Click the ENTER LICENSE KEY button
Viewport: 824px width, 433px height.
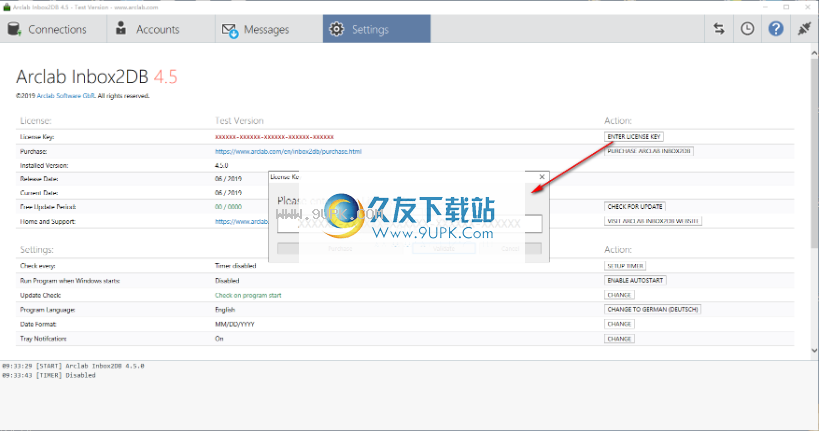(x=634, y=137)
